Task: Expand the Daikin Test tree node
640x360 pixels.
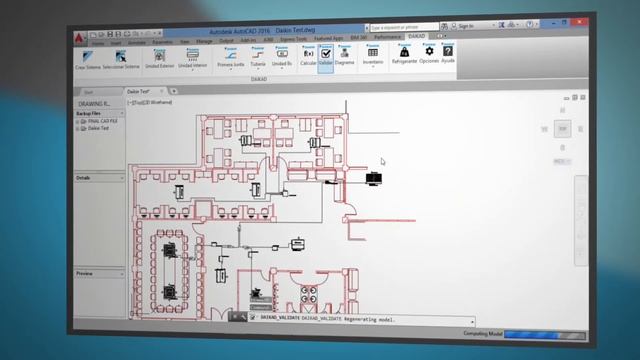Action: click(77, 129)
